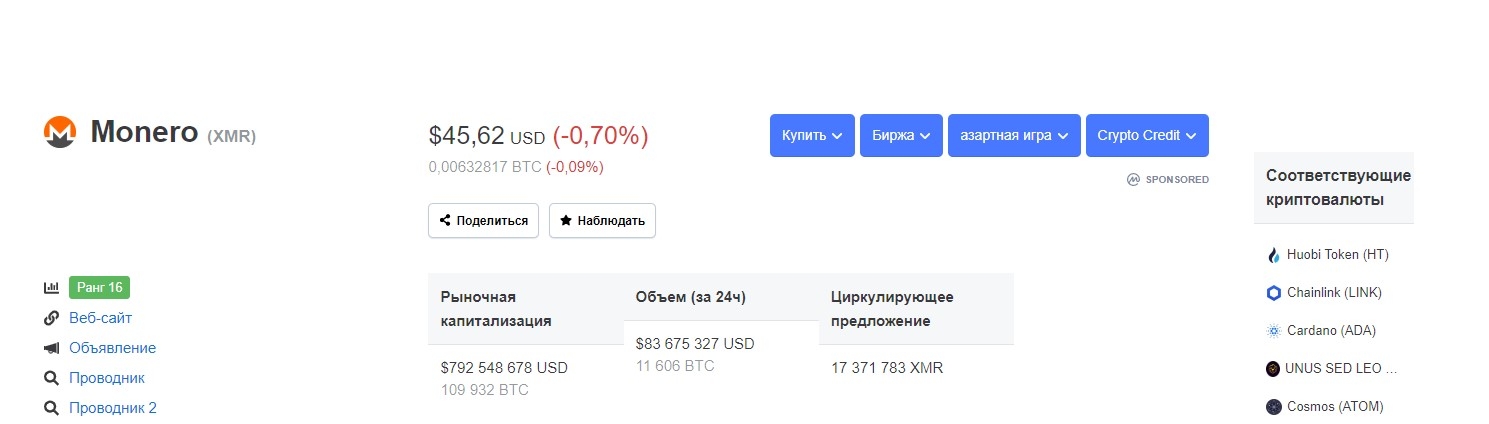This screenshot has height=424, width=1489.
Task: Select the Рыночная капитализация column header
Action: tap(525, 309)
